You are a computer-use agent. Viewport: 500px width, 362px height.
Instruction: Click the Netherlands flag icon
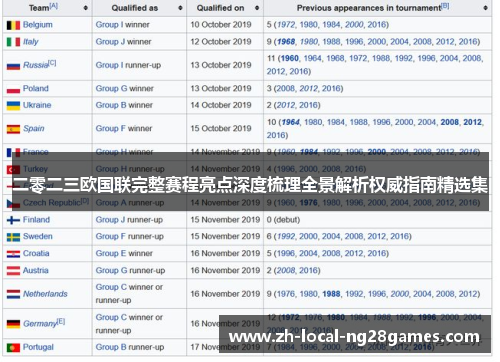[13, 294]
